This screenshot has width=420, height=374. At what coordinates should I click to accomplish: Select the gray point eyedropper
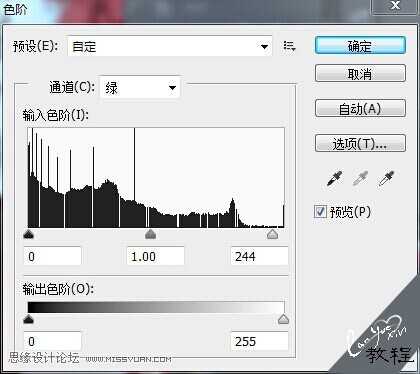(x=360, y=179)
